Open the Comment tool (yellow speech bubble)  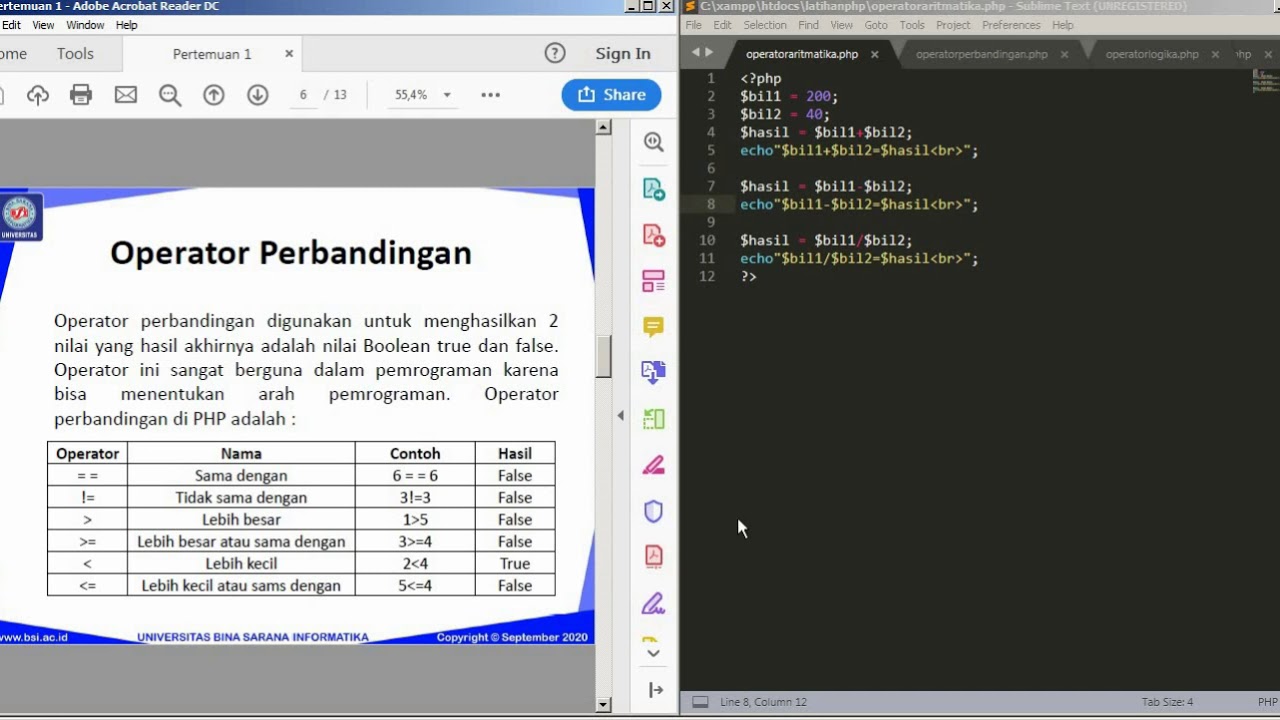pyautogui.click(x=654, y=327)
